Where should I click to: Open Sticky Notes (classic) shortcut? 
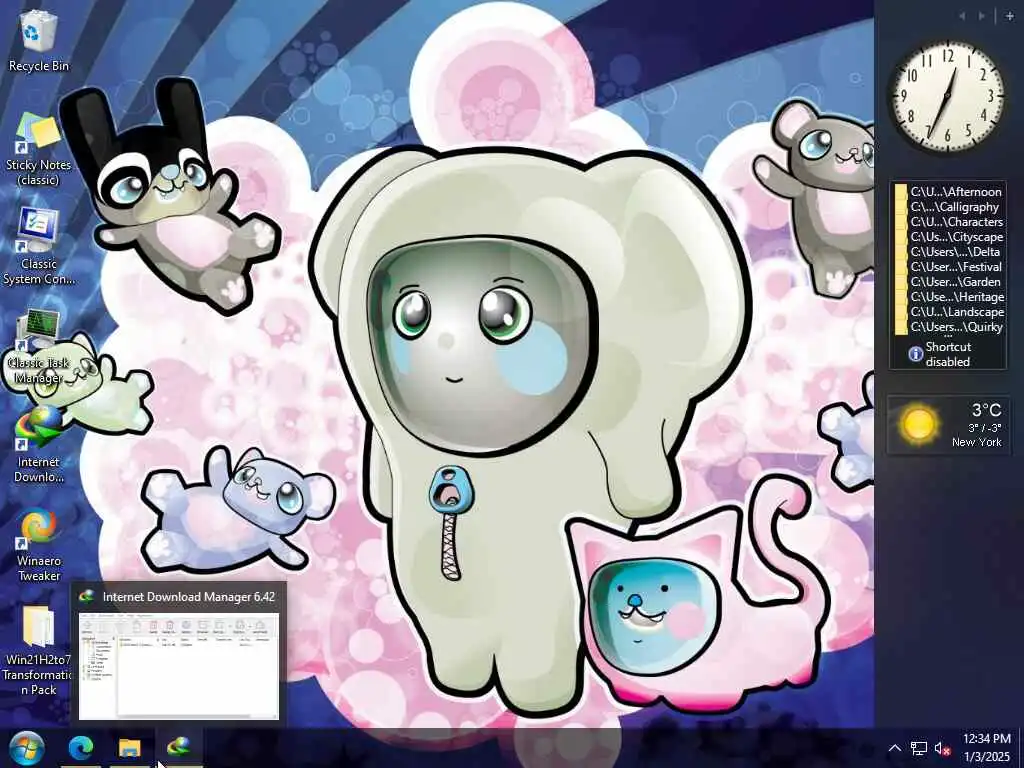coord(39,150)
